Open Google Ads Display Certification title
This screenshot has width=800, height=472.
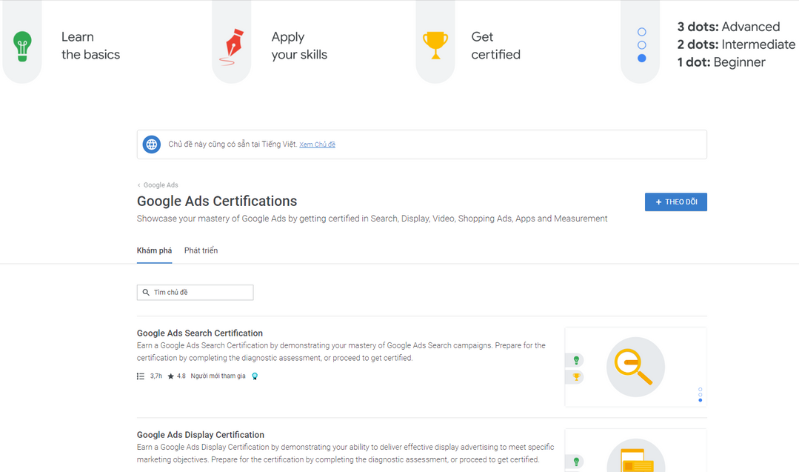coord(201,435)
